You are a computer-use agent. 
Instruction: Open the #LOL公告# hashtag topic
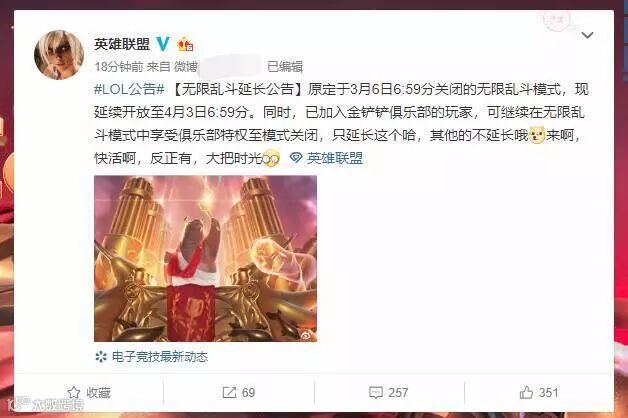[x=129, y=89]
